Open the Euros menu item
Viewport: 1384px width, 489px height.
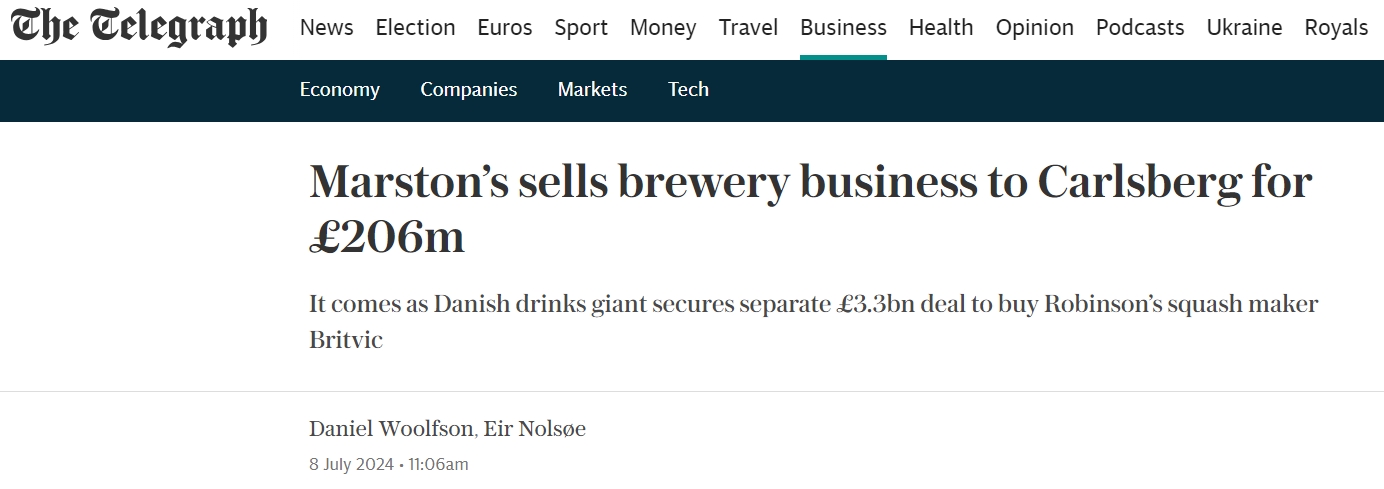505,28
